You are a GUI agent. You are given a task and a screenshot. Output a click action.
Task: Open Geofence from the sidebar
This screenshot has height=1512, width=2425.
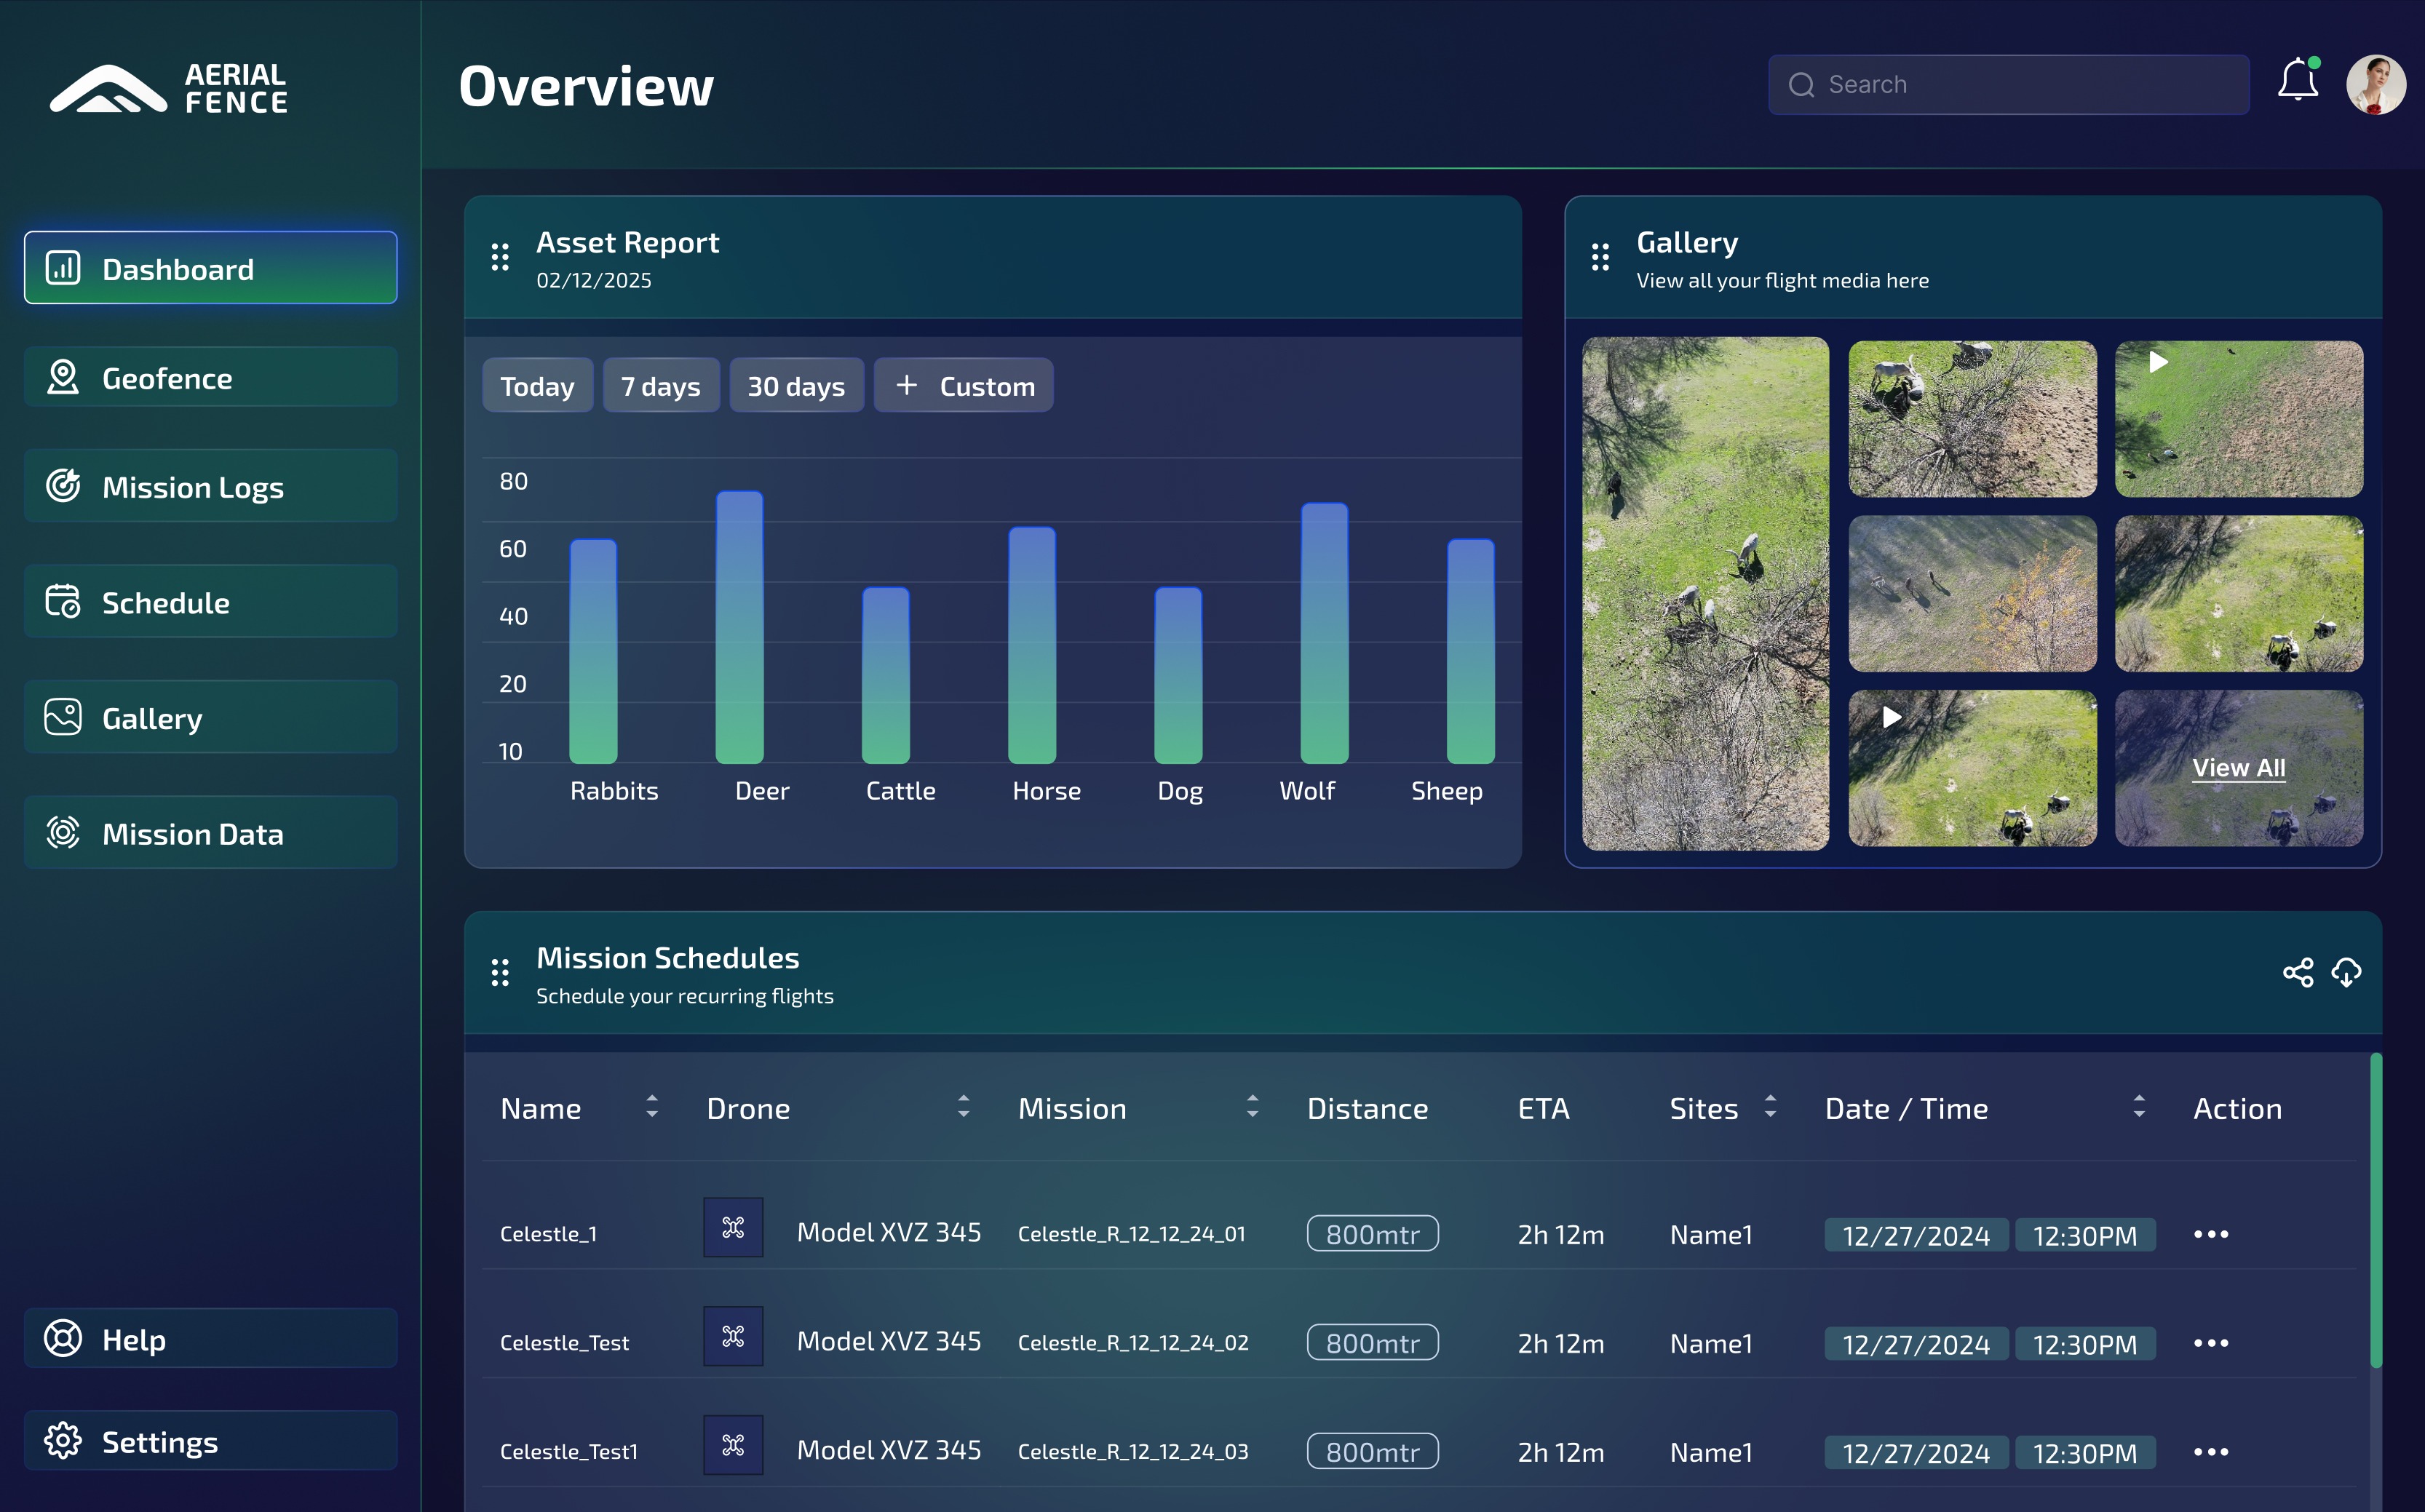[210, 378]
